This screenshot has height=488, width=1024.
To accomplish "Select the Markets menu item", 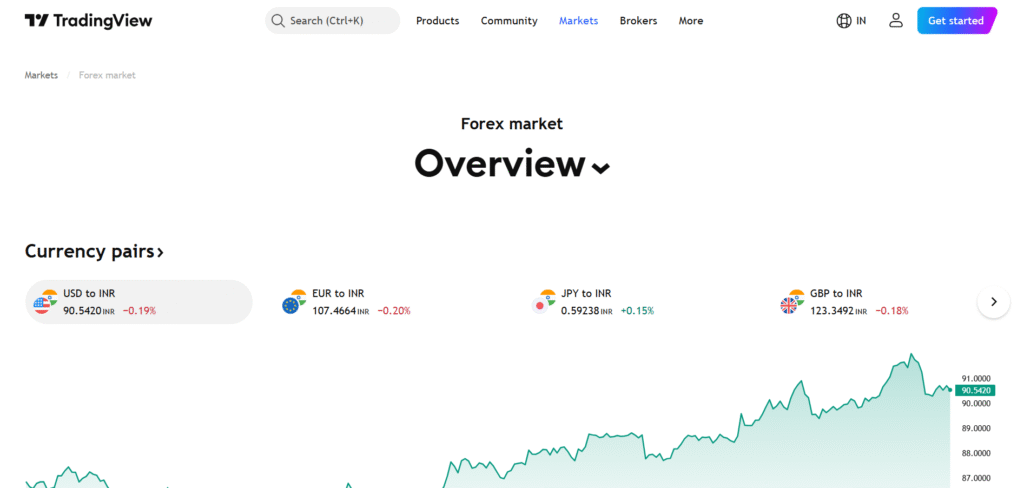I will click(578, 21).
